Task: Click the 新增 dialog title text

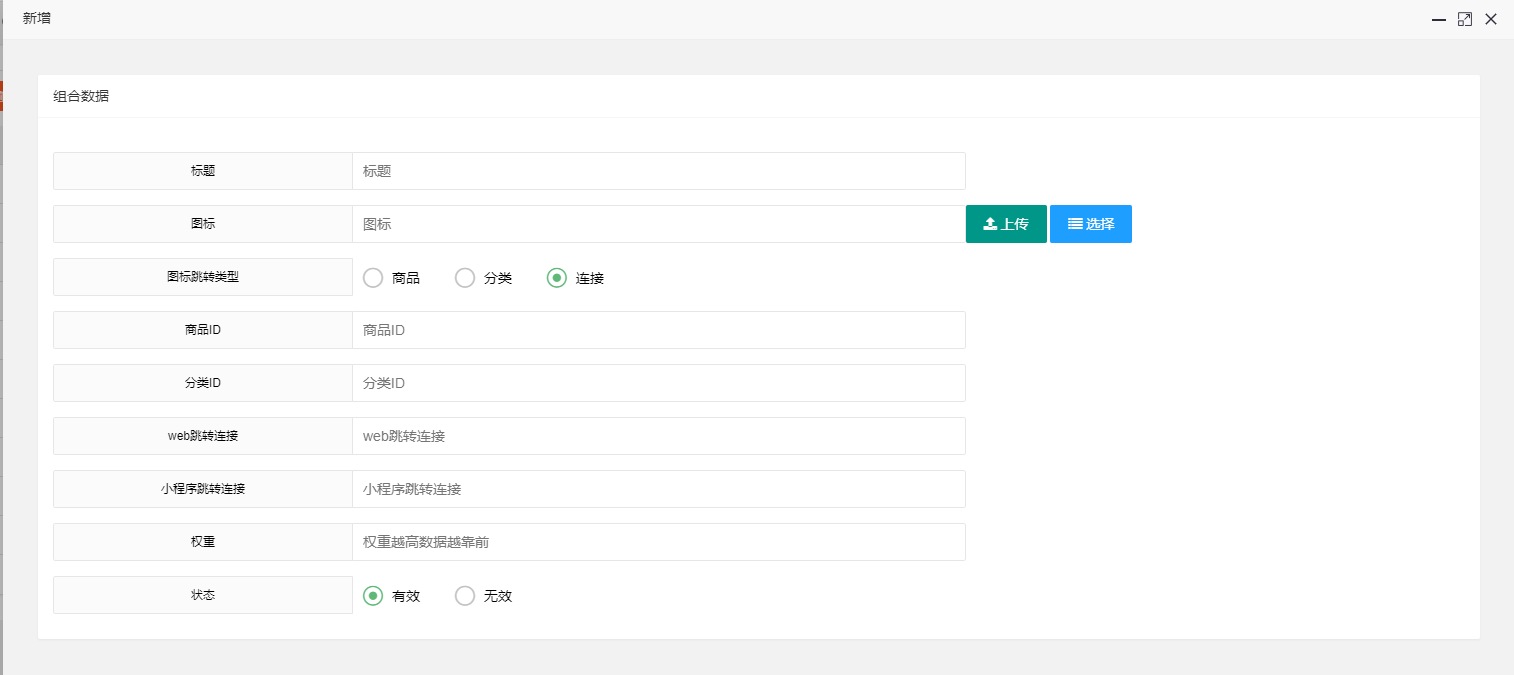Action: 37,19
